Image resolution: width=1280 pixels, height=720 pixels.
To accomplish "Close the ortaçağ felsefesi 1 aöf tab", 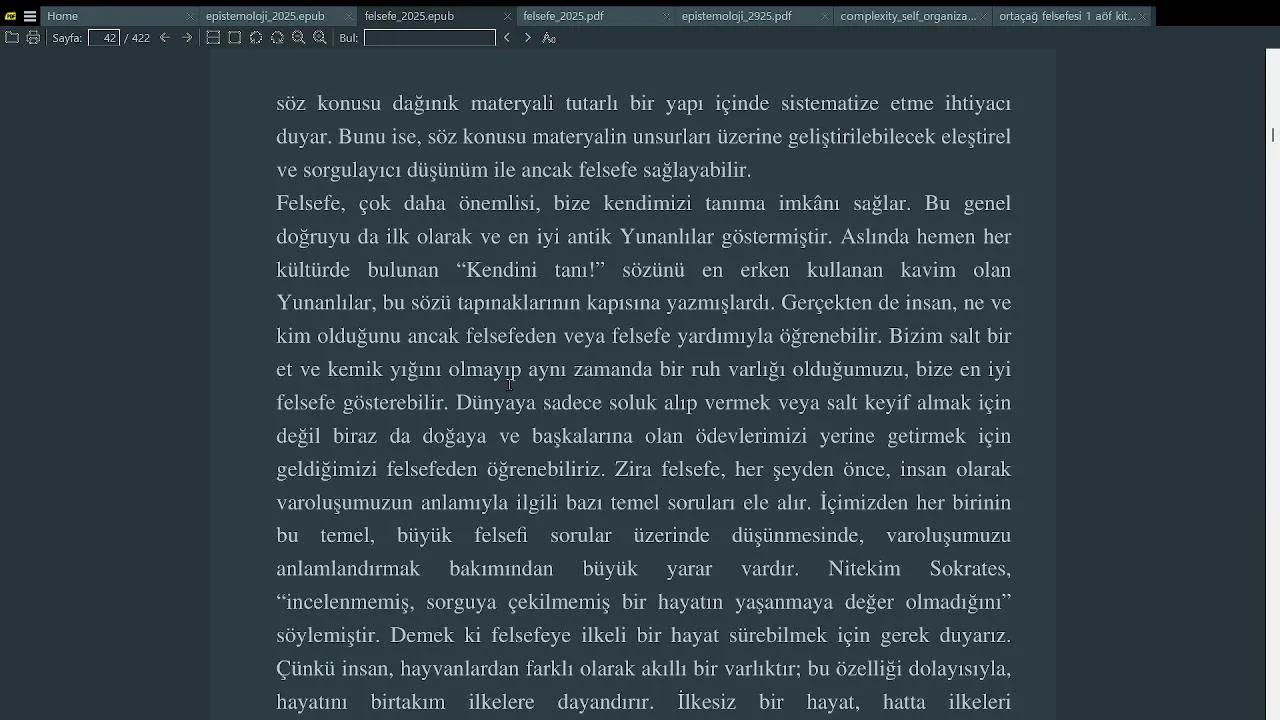I will click(1143, 16).
